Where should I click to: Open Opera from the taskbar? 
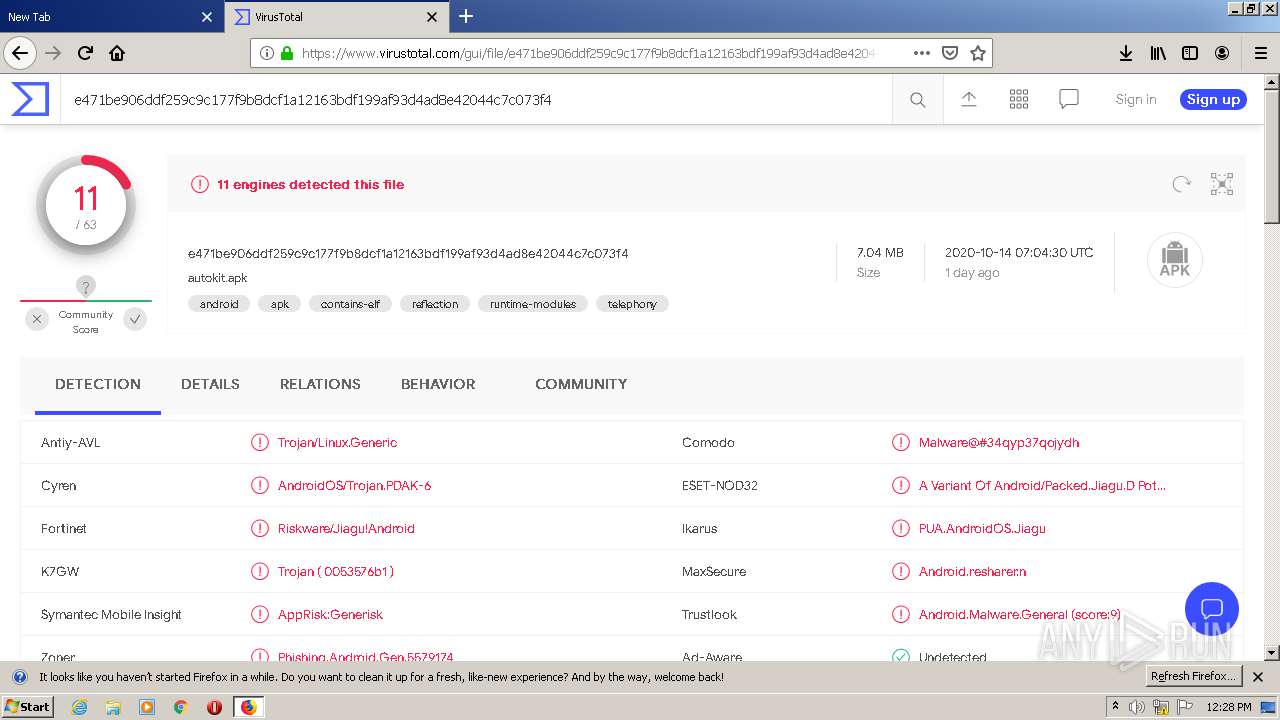coord(214,707)
